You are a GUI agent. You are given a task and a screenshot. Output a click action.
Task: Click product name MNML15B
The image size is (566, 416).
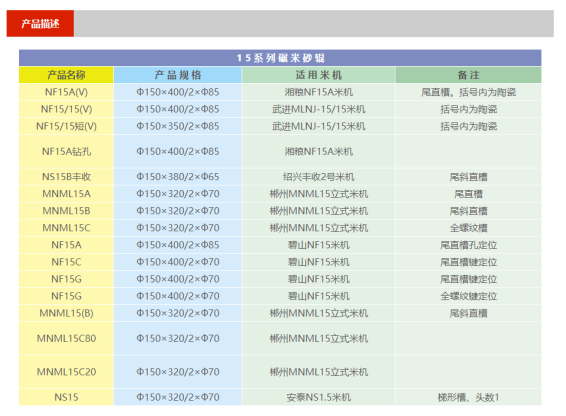coord(66,211)
